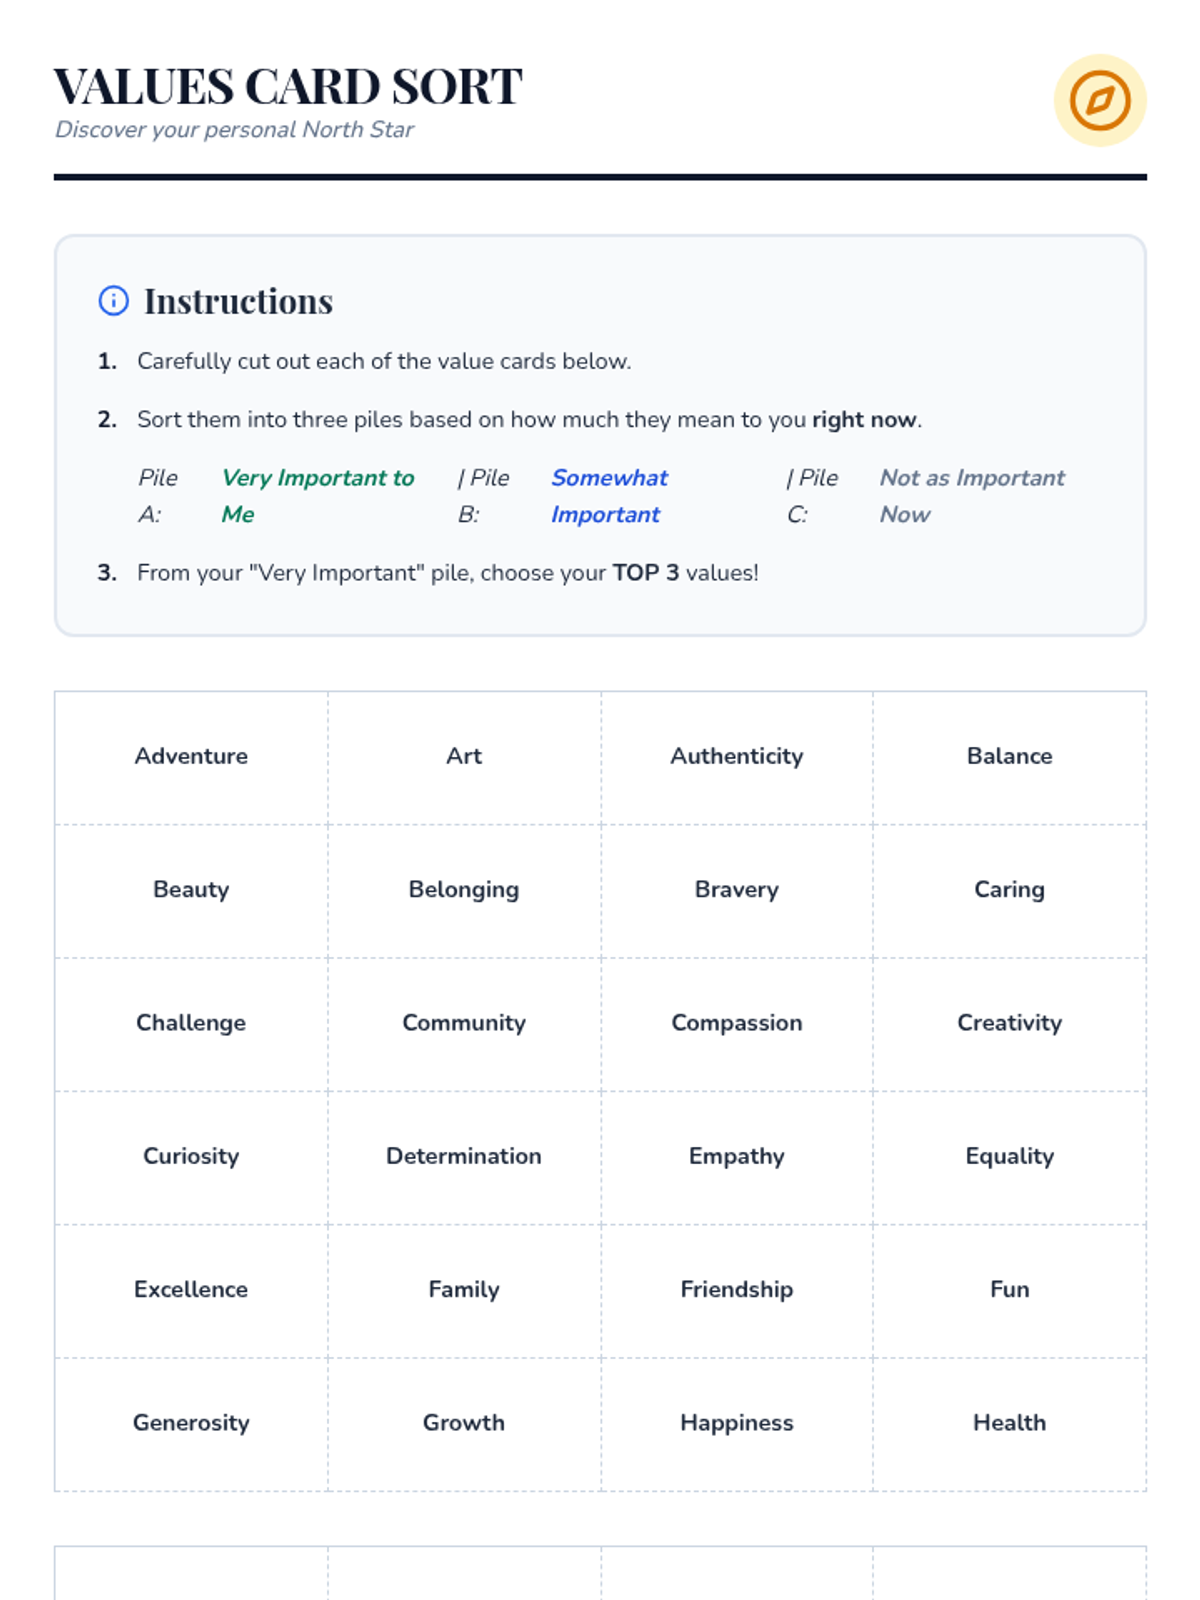
Task: Select the Community card
Action: 464,1023
